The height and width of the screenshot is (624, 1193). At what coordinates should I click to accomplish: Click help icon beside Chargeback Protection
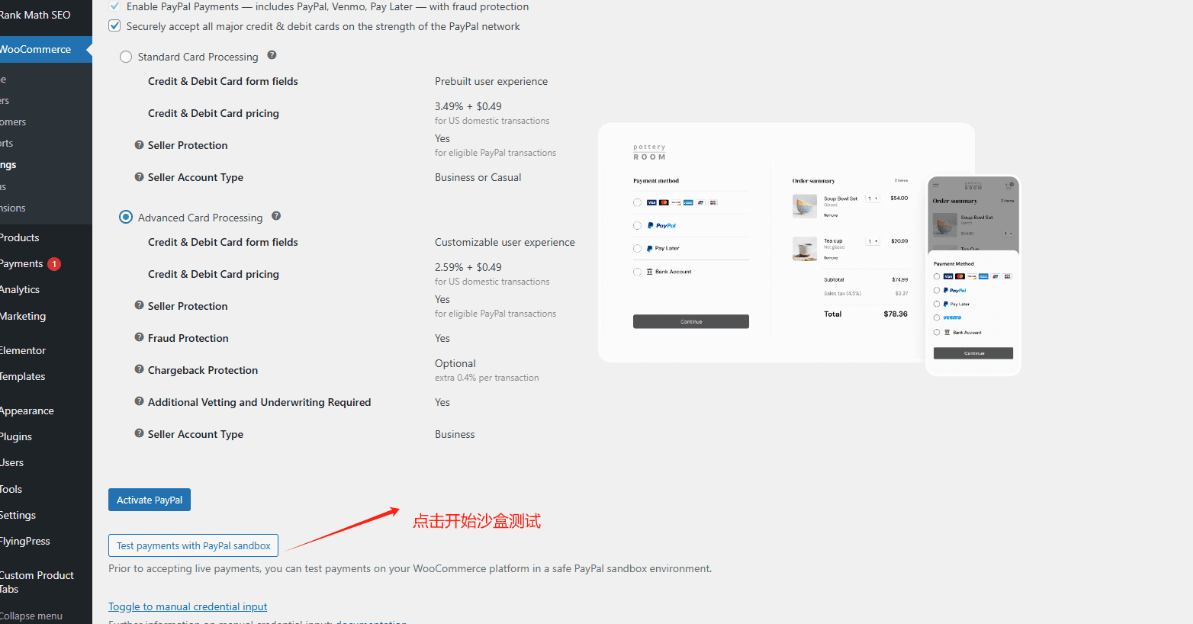pyautogui.click(x=139, y=370)
